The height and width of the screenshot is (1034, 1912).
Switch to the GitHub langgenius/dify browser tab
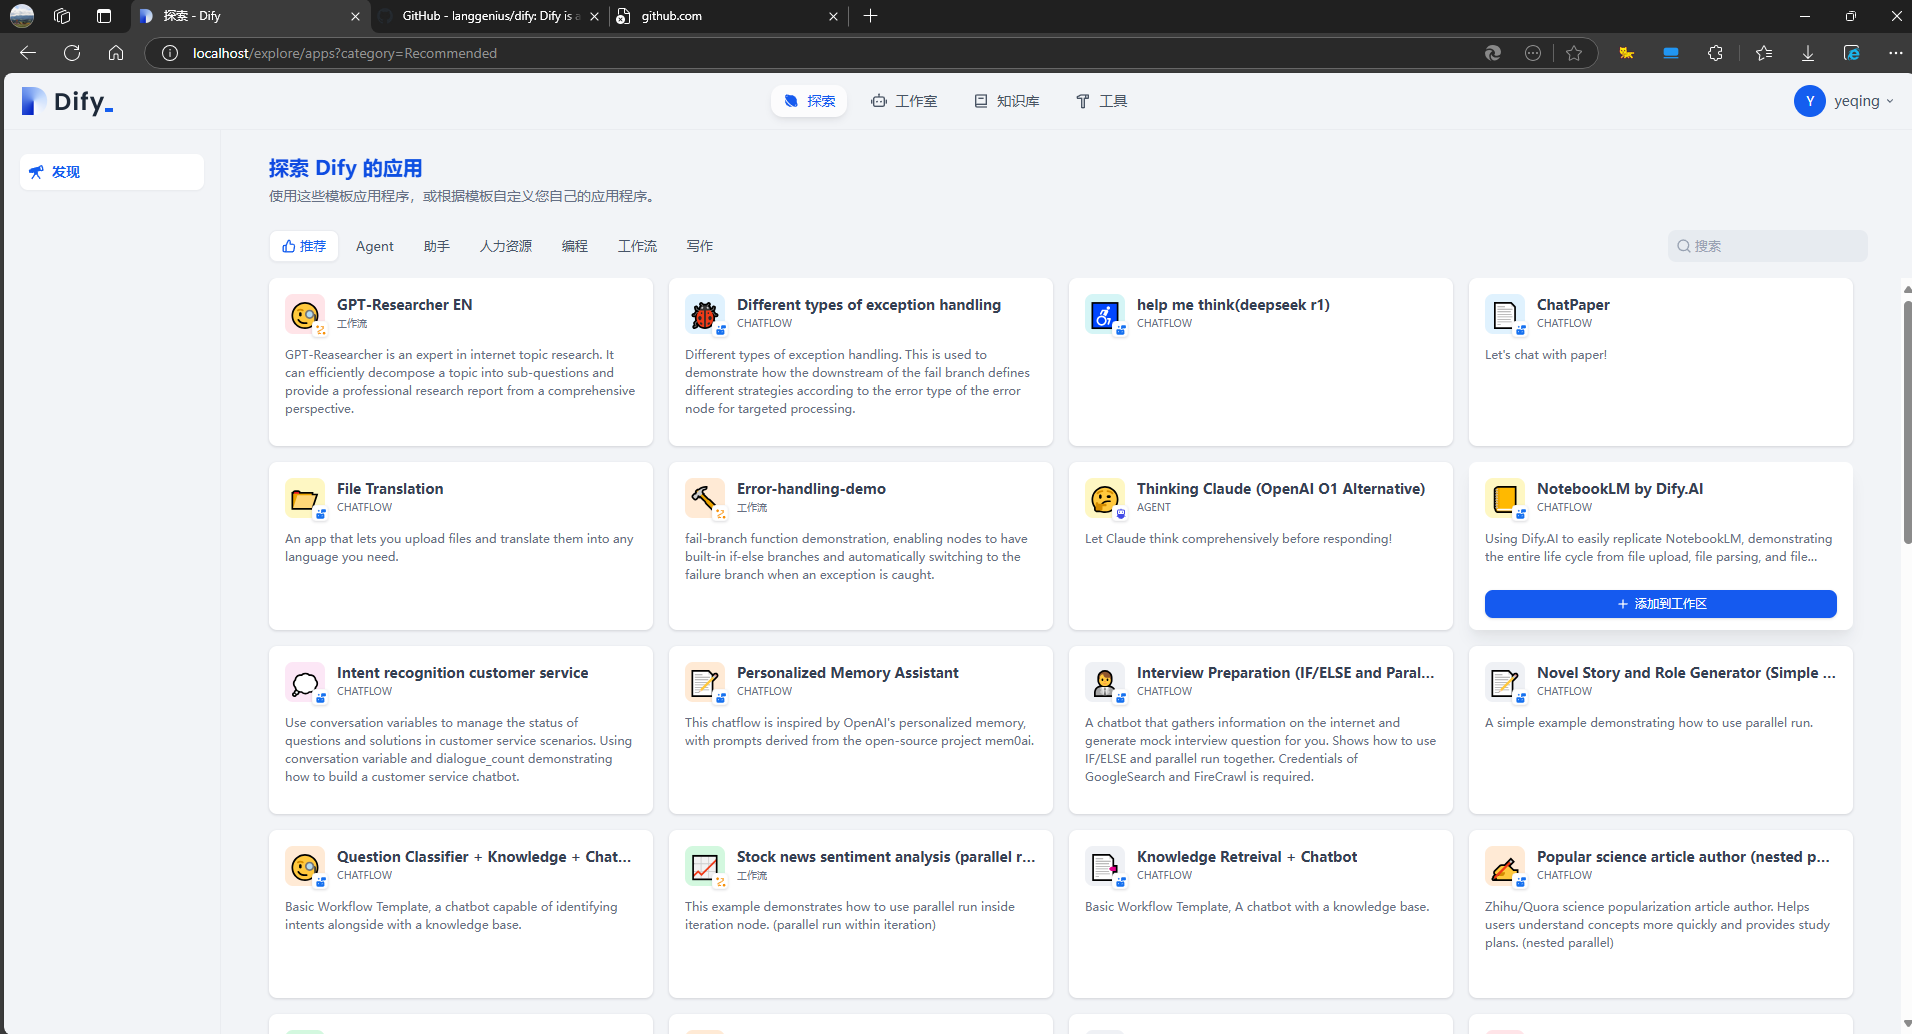pyautogui.click(x=490, y=16)
